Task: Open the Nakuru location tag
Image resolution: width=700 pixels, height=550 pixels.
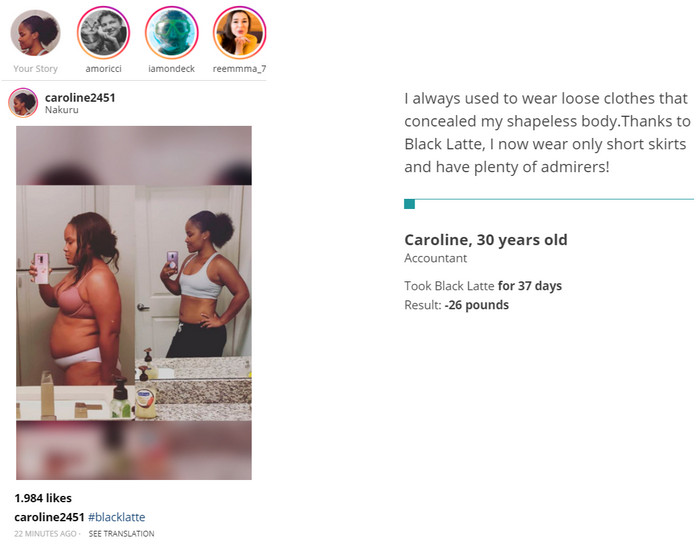Action: 62,110
